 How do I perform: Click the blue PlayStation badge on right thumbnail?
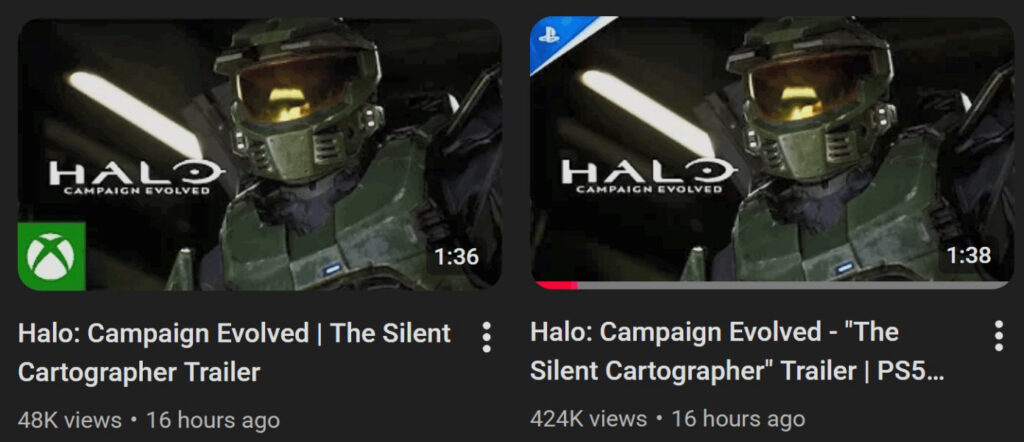(x=562, y=38)
